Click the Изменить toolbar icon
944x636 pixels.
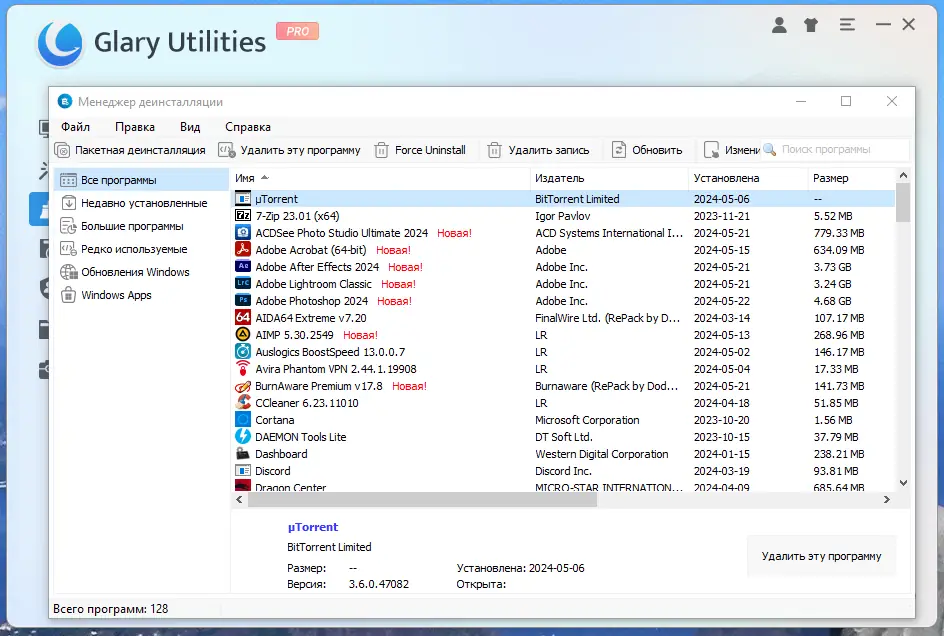(x=711, y=150)
